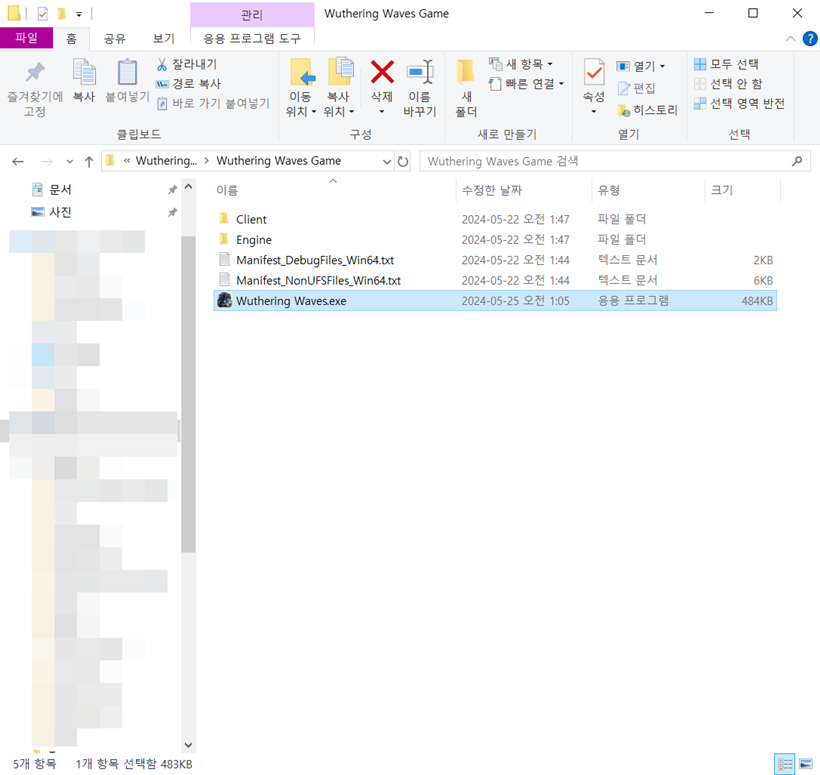Click the Copy (복사) ribbon icon

tap(84, 72)
